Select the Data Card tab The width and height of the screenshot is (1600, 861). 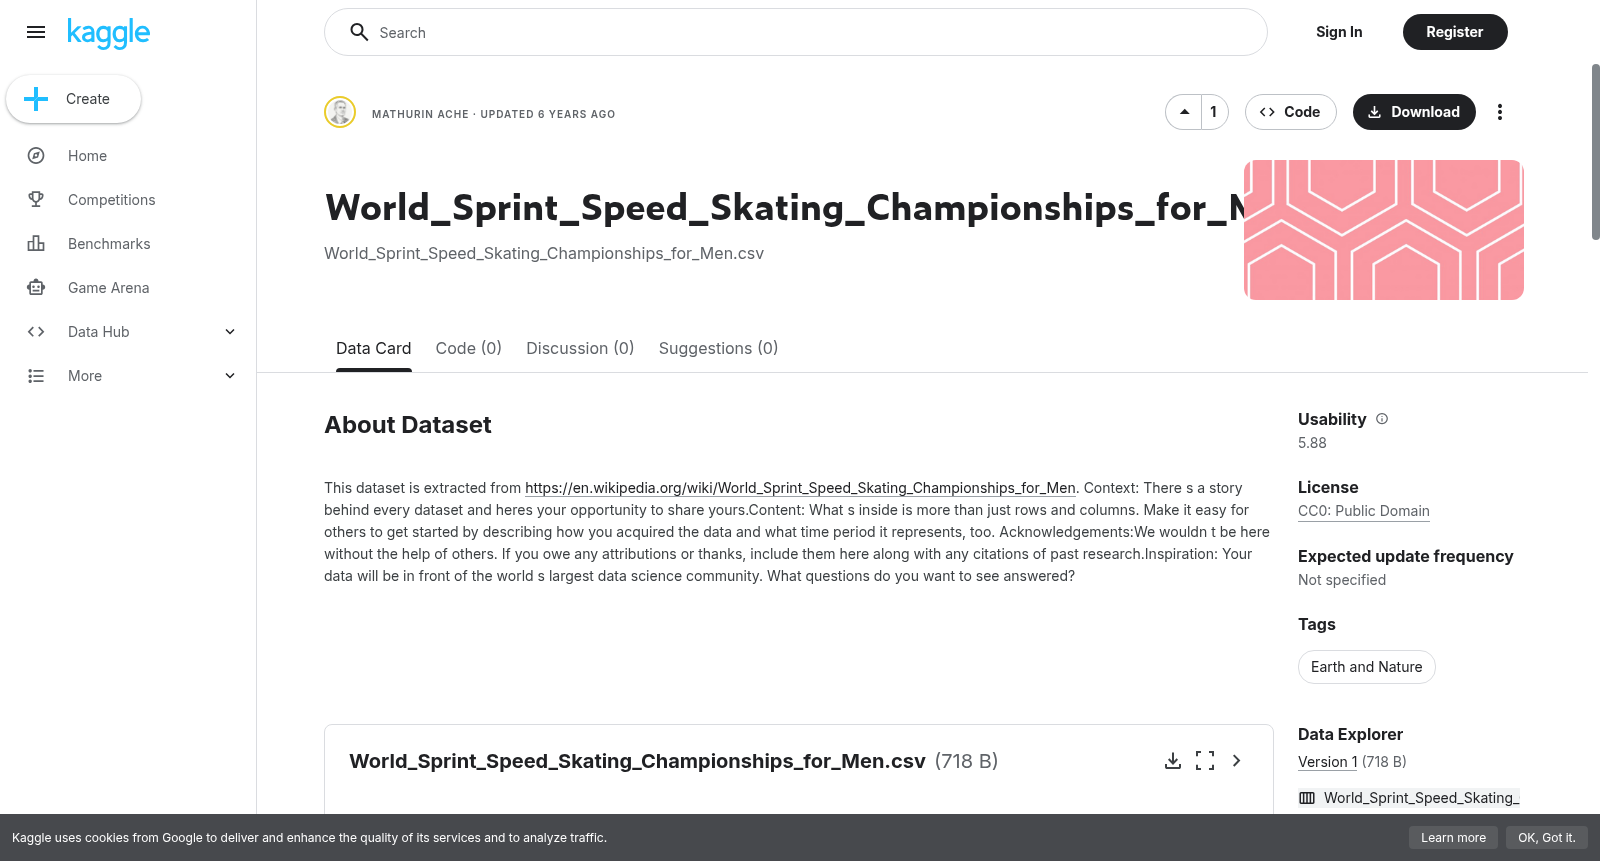pos(374,348)
